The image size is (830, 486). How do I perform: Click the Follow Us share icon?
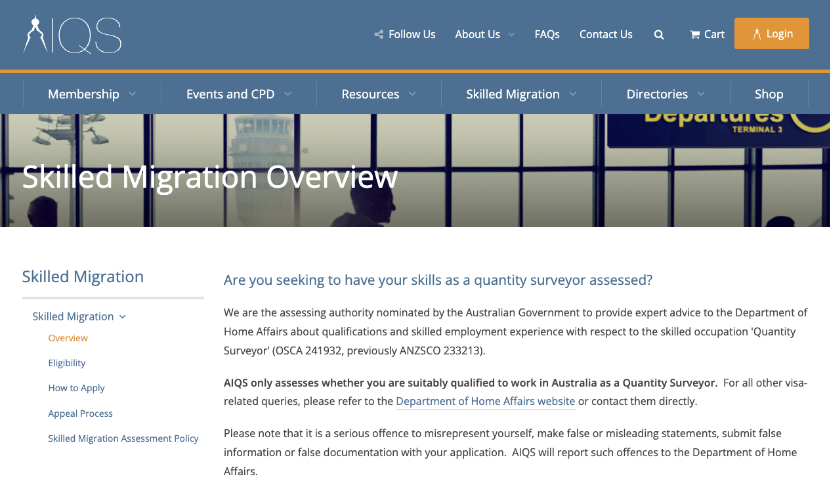click(x=379, y=34)
